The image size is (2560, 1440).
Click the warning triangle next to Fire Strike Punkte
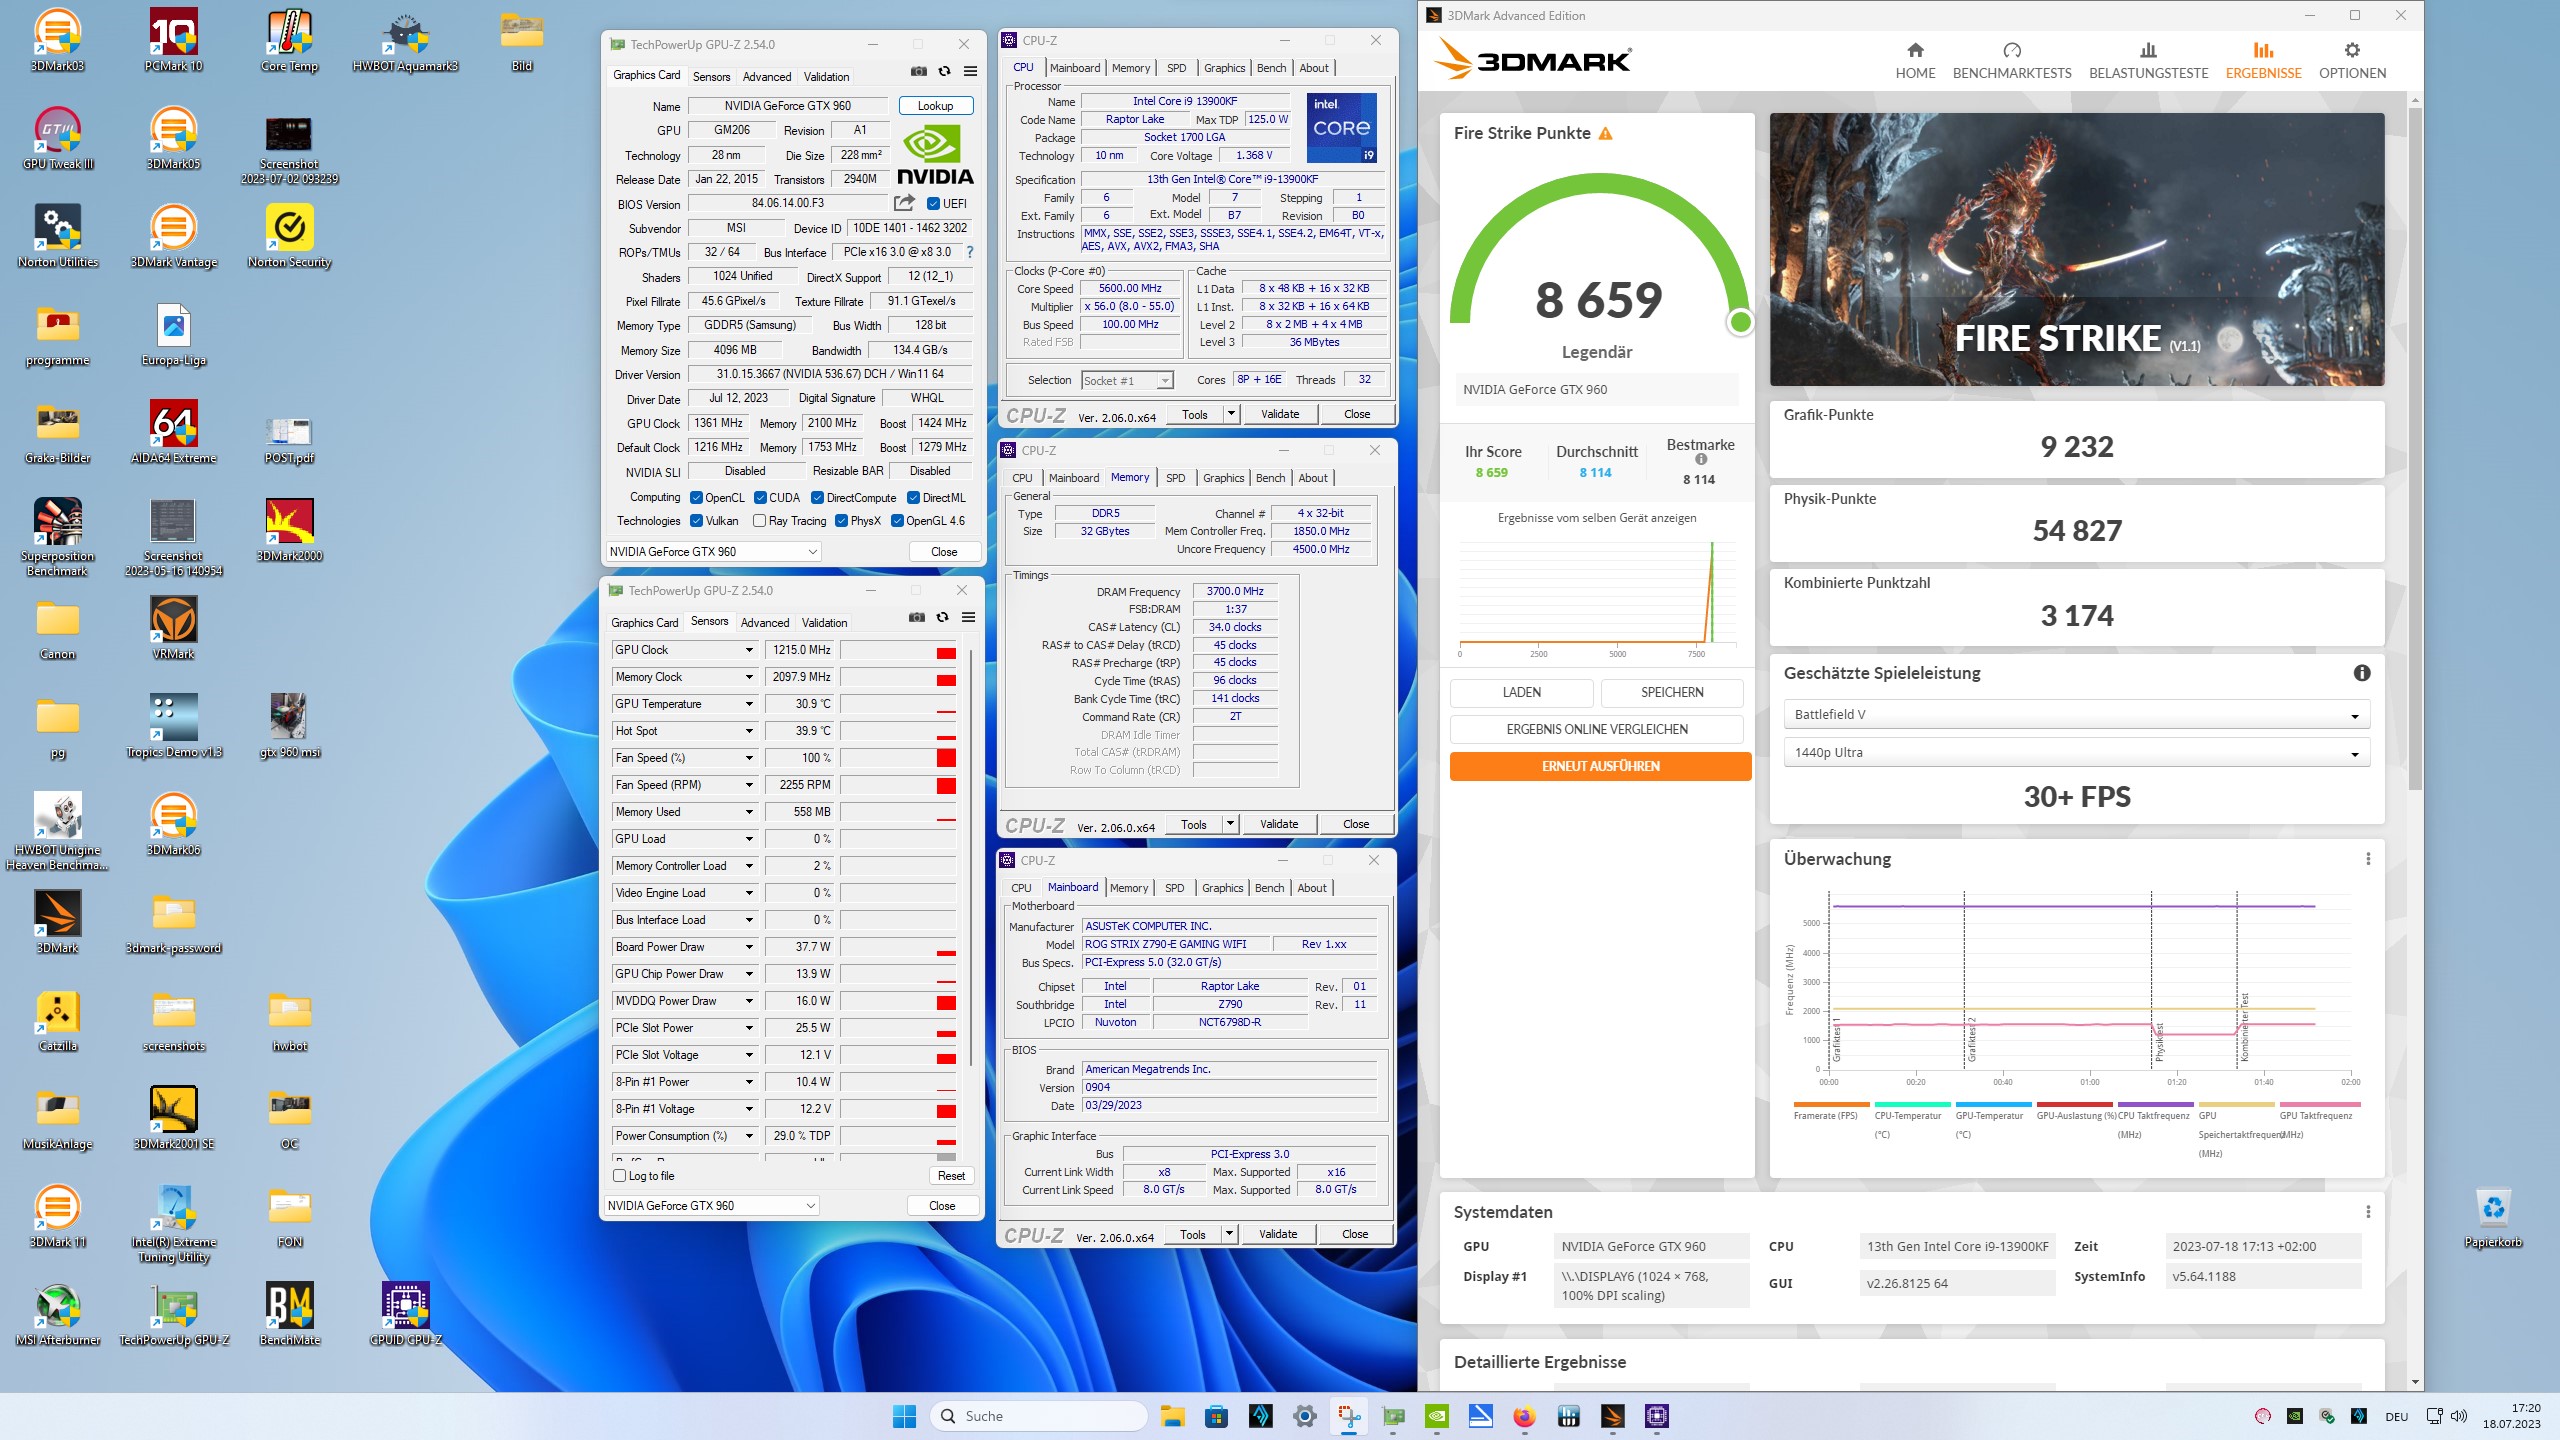[x=1606, y=133]
